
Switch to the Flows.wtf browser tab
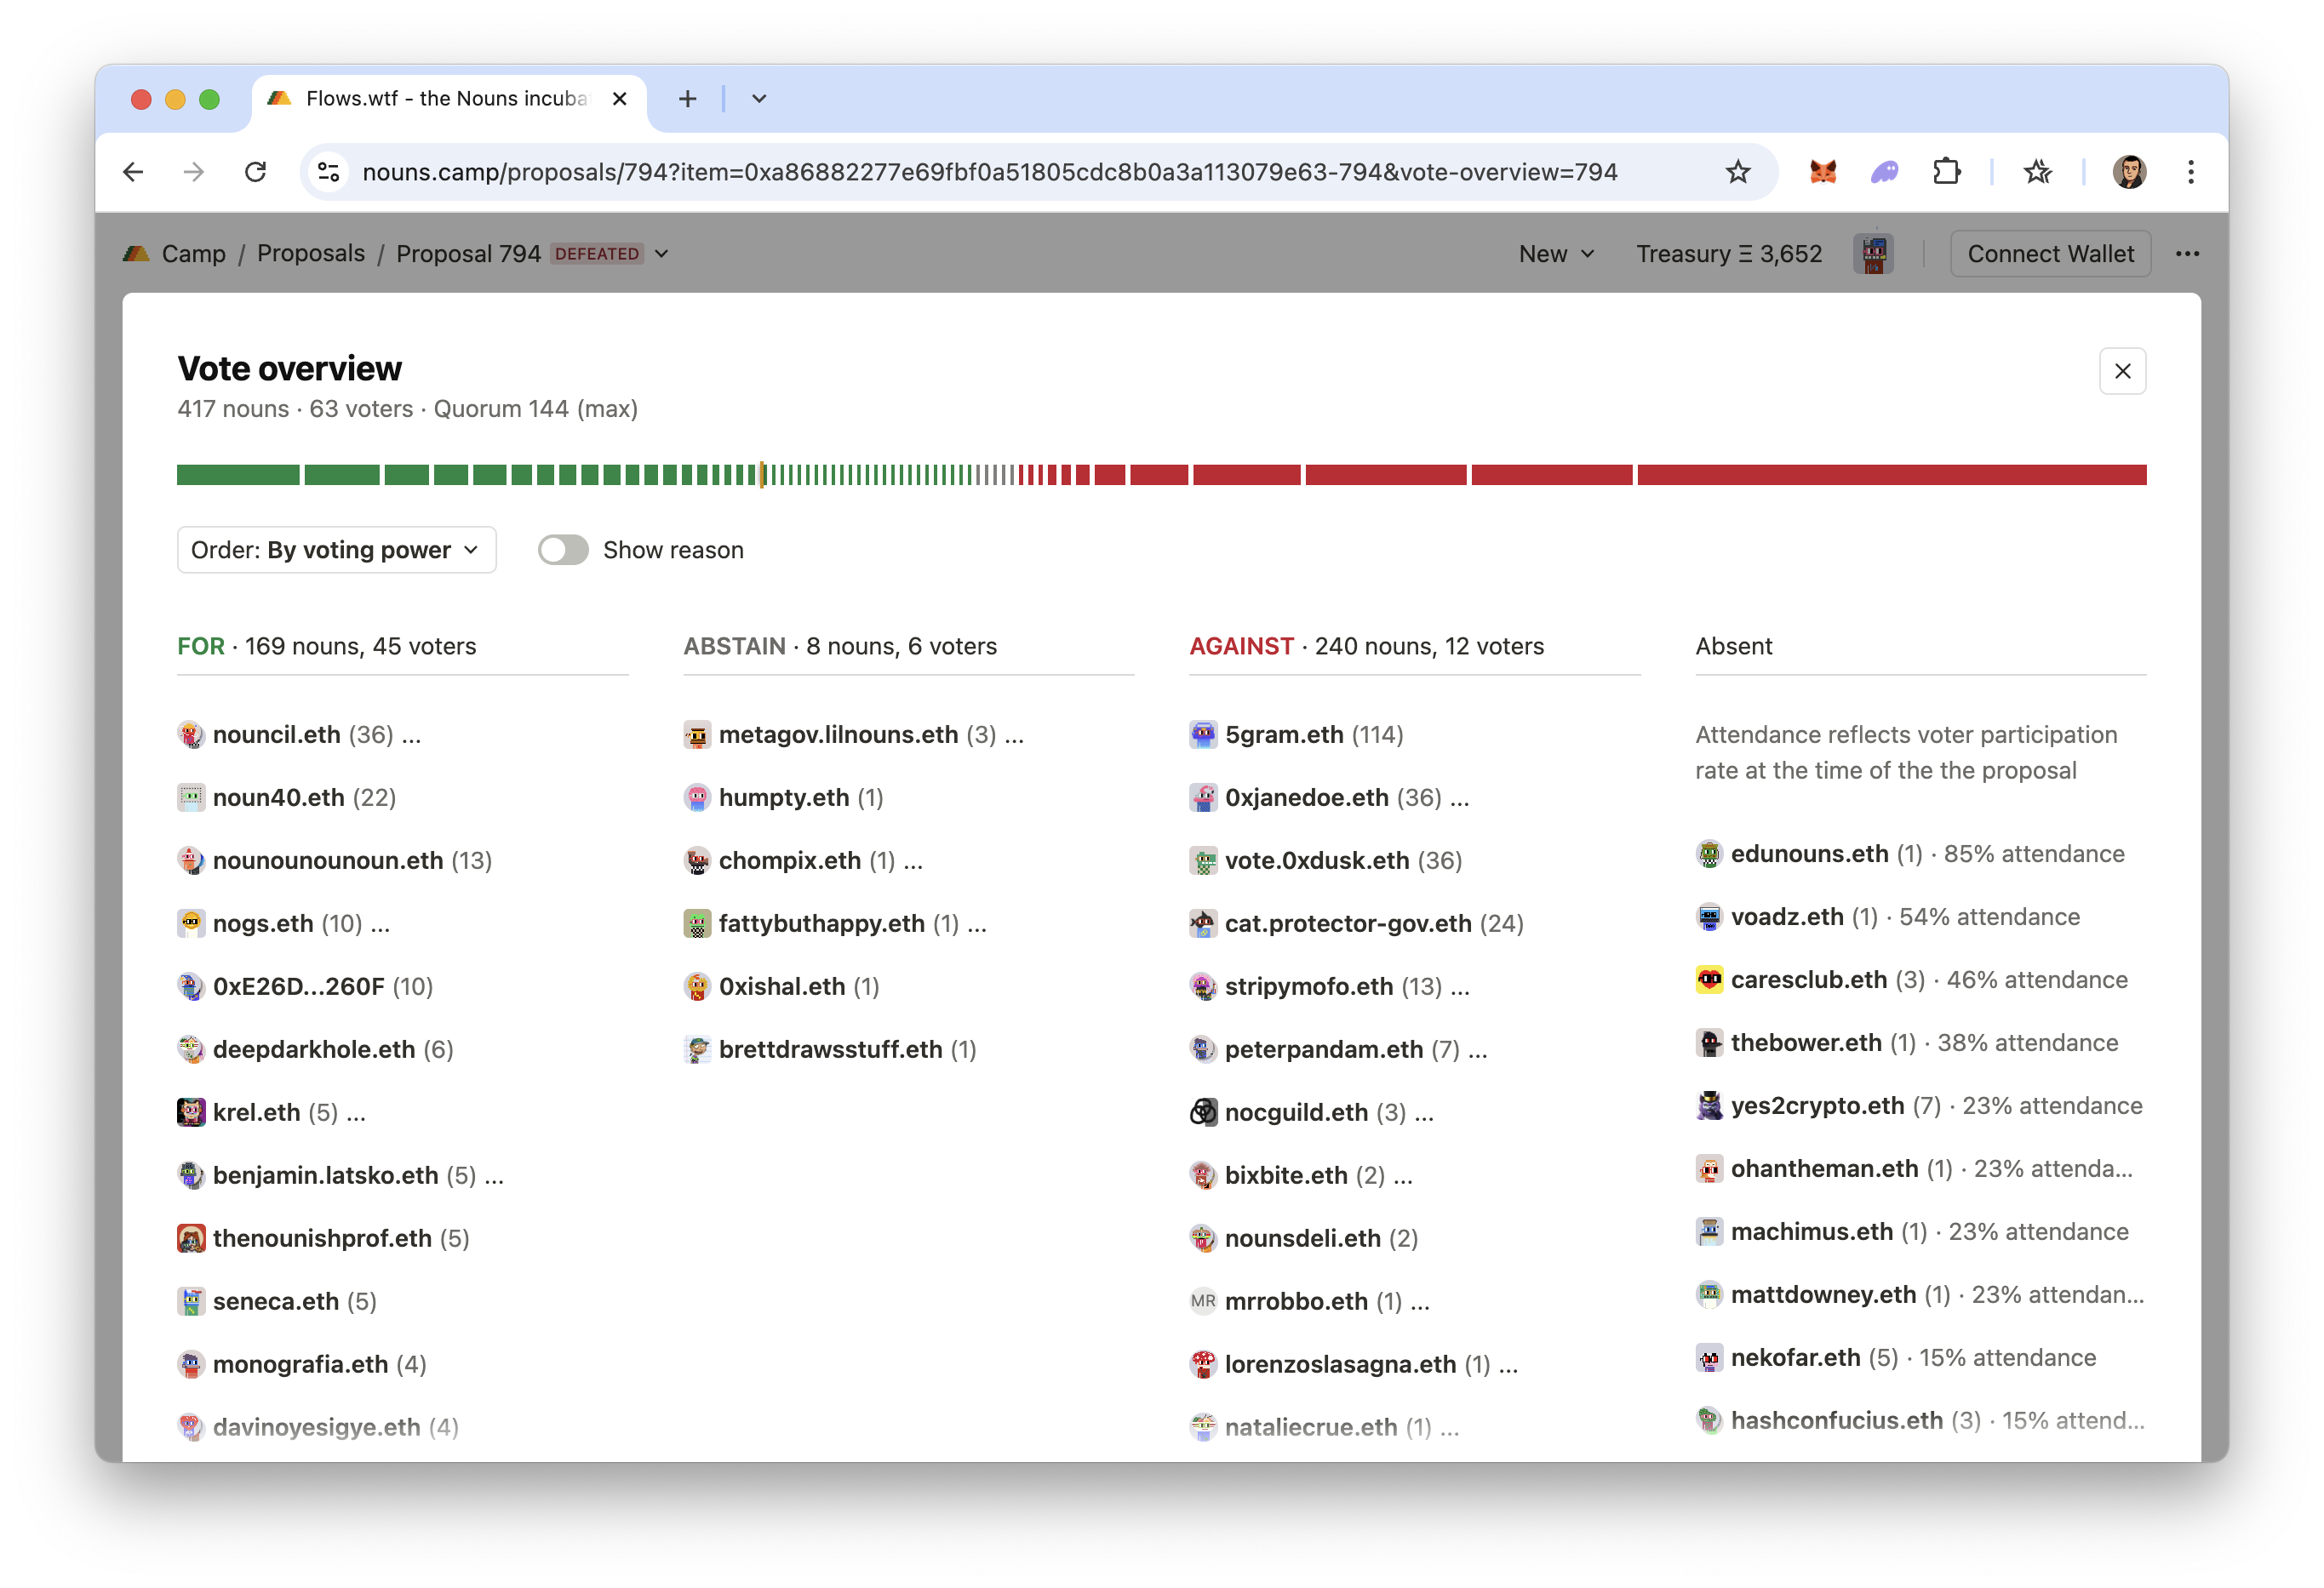(440, 99)
